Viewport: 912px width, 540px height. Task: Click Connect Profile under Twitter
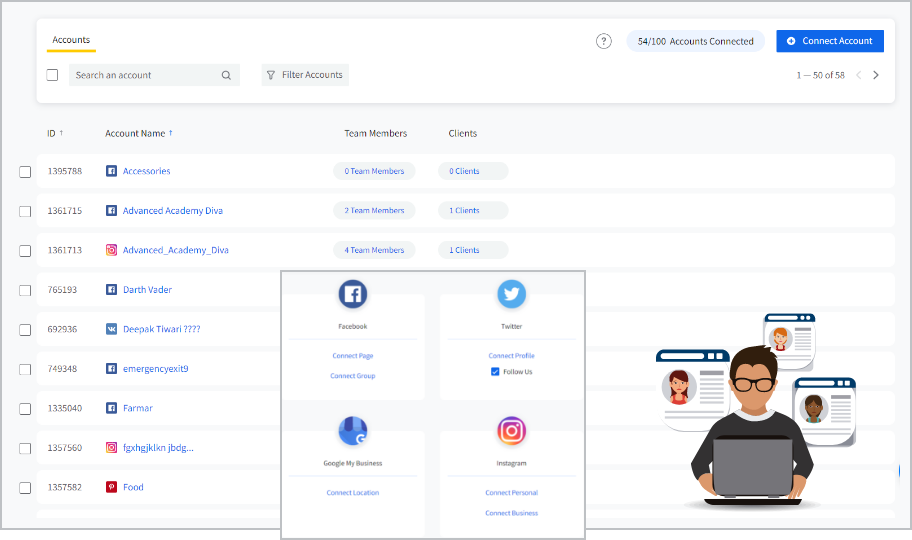(512, 356)
